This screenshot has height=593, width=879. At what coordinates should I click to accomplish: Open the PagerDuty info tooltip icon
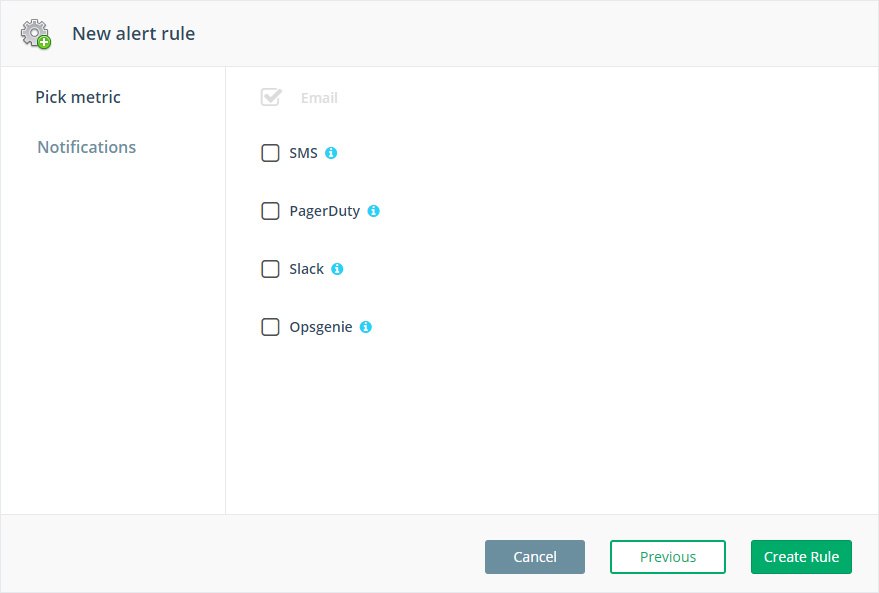[x=373, y=211]
